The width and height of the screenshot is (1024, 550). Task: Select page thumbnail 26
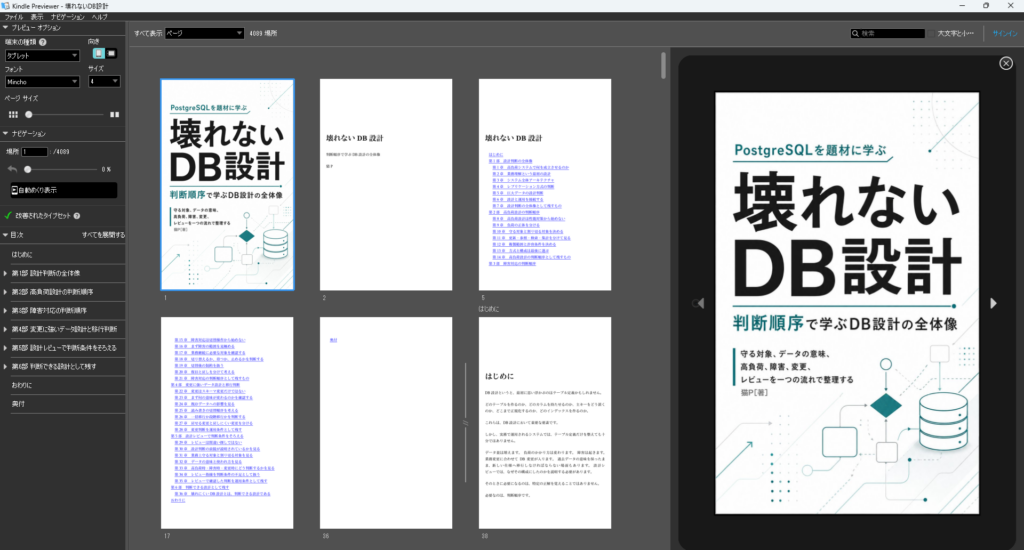pyautogui.click(x=386, y=423)
